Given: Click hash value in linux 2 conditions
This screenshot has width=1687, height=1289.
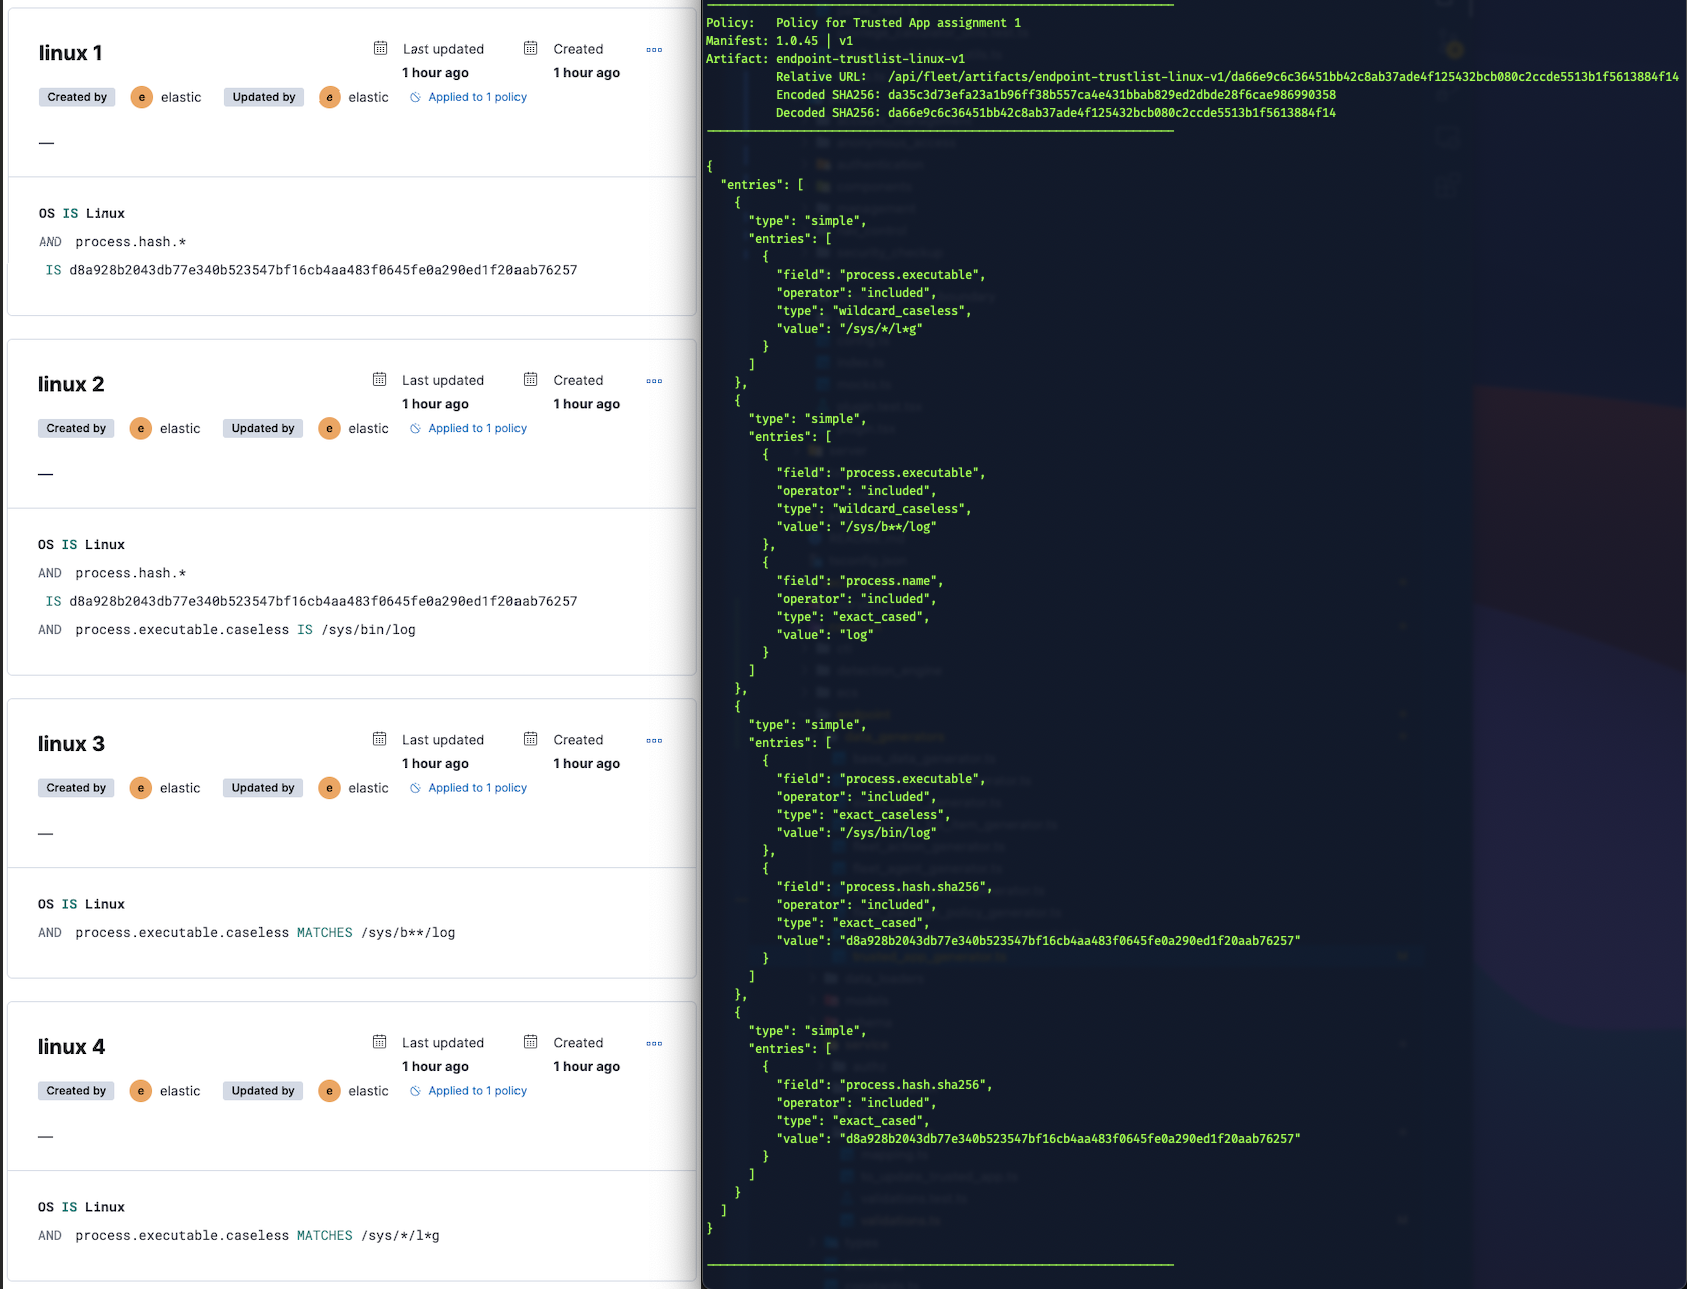Looking at the screenshot, I should [323, 601].
